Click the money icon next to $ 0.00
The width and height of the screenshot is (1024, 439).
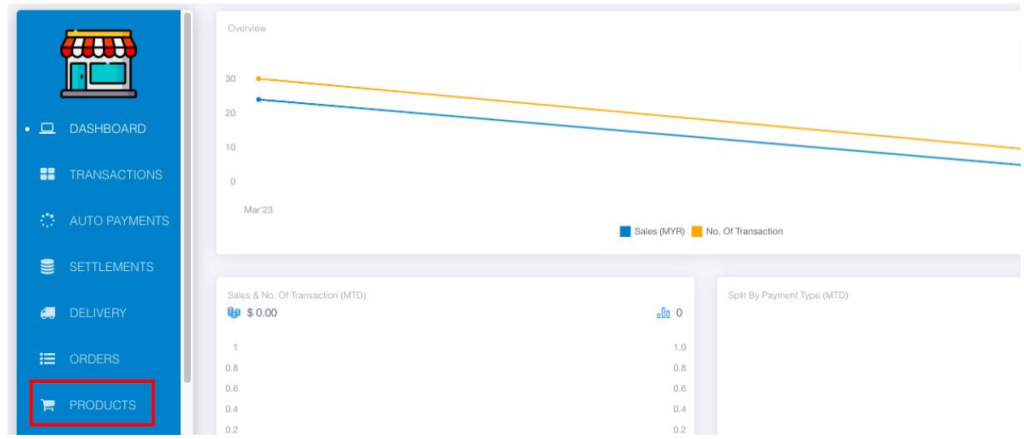coord(234,313)
